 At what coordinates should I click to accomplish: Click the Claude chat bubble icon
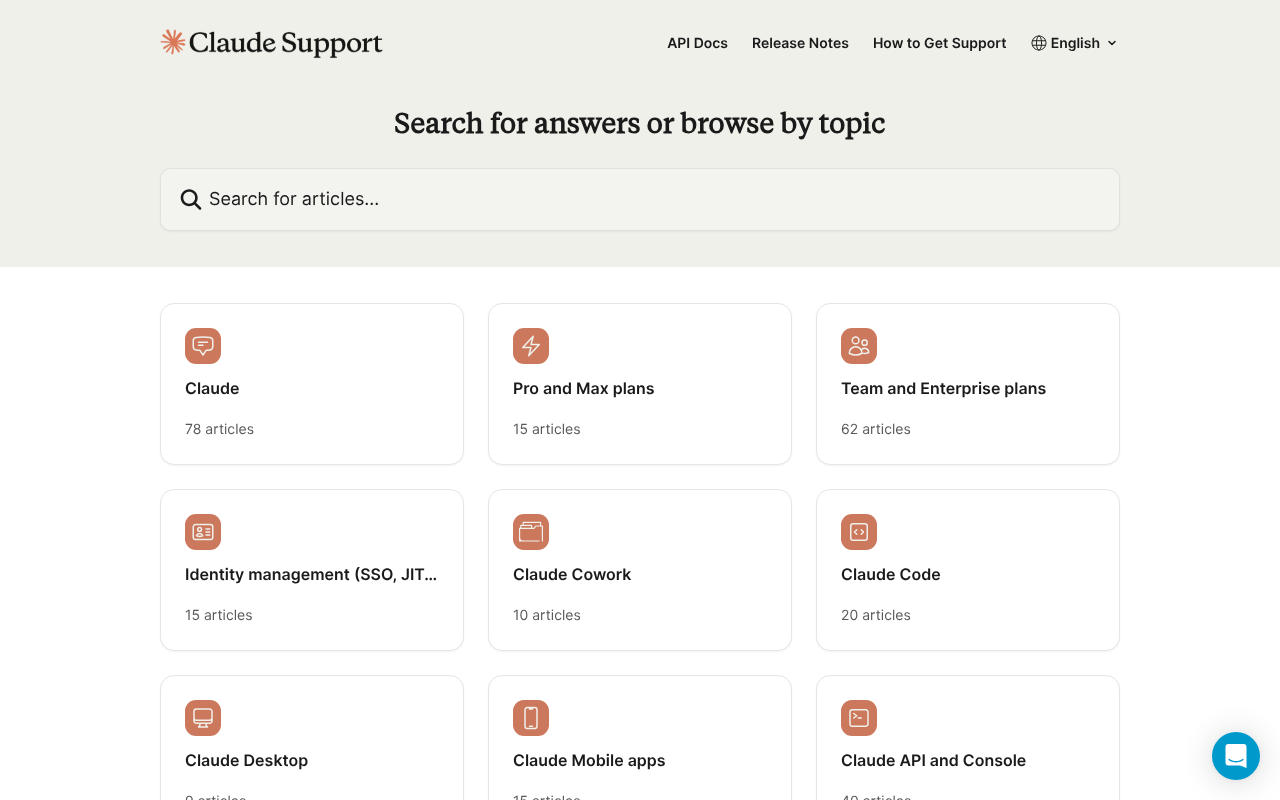pyautogui.click(x=203, y=346)
